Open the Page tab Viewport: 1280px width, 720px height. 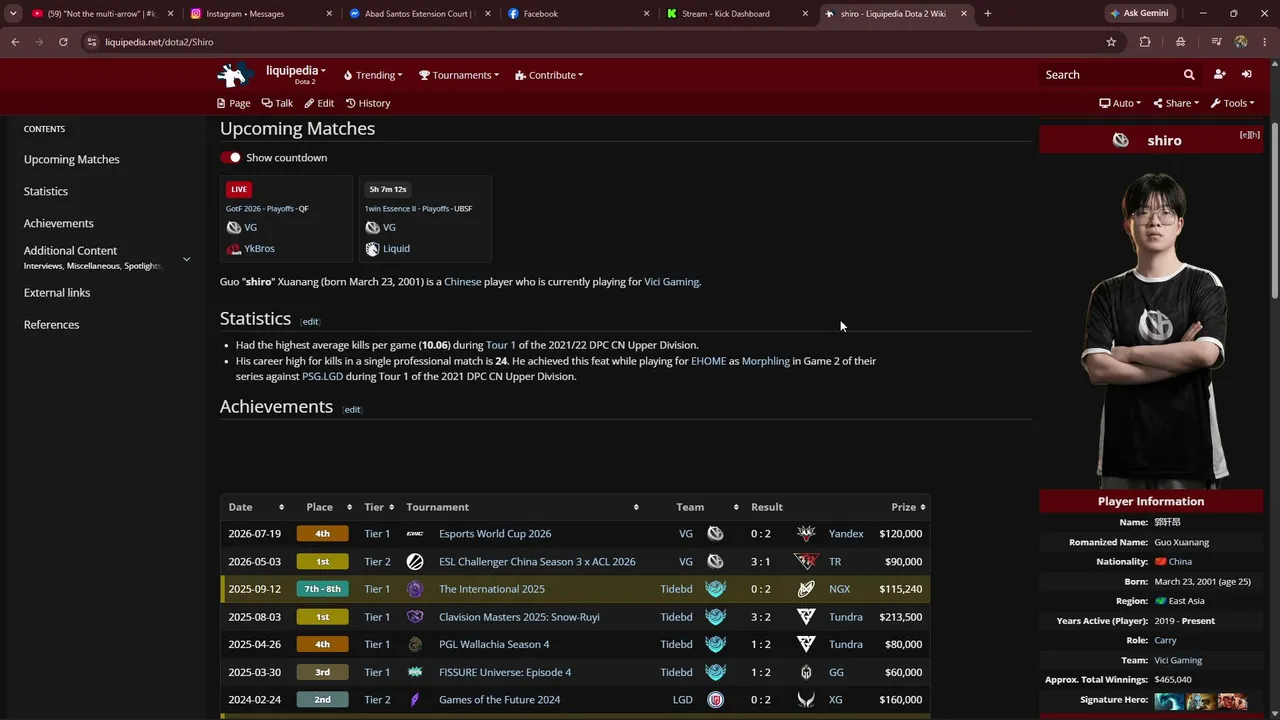pos(233,103)
